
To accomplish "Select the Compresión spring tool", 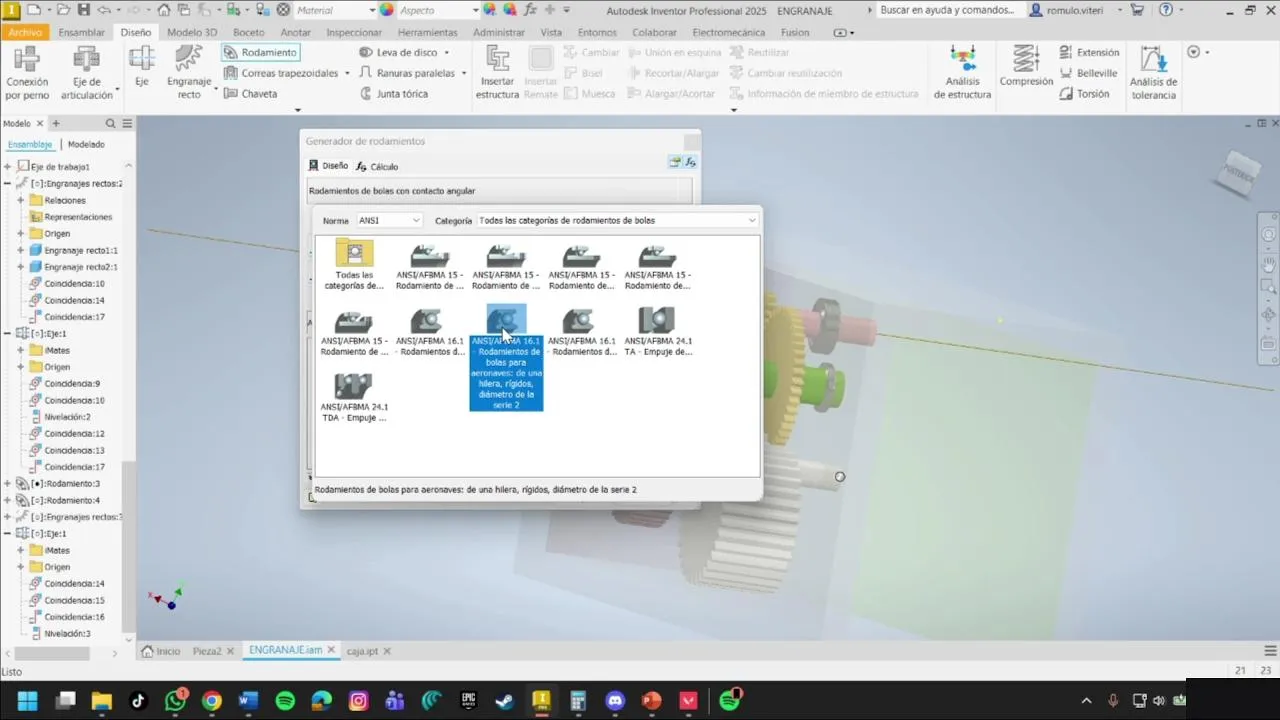I will (1026, 66).
